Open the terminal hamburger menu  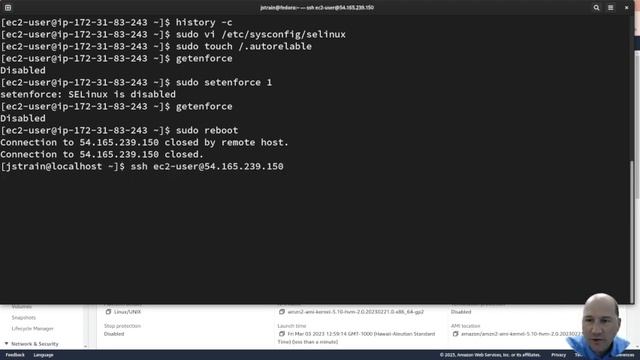click(611, 7)
